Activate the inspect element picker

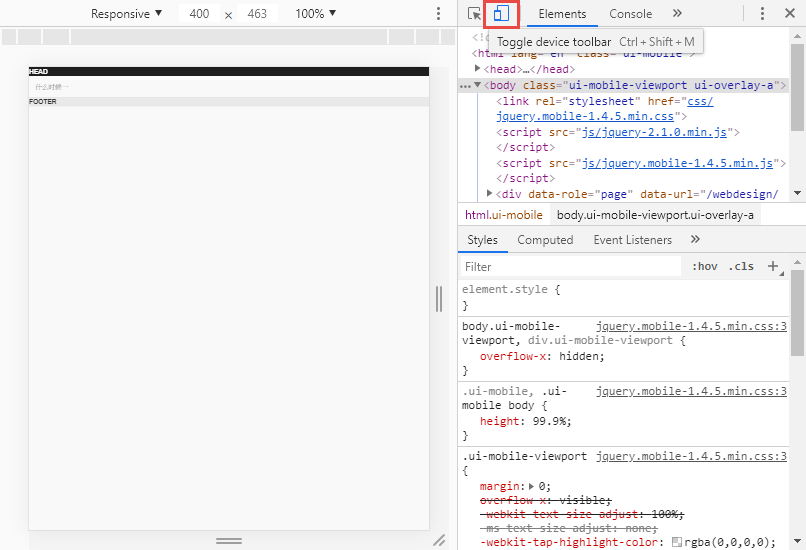tap(474, 14)
